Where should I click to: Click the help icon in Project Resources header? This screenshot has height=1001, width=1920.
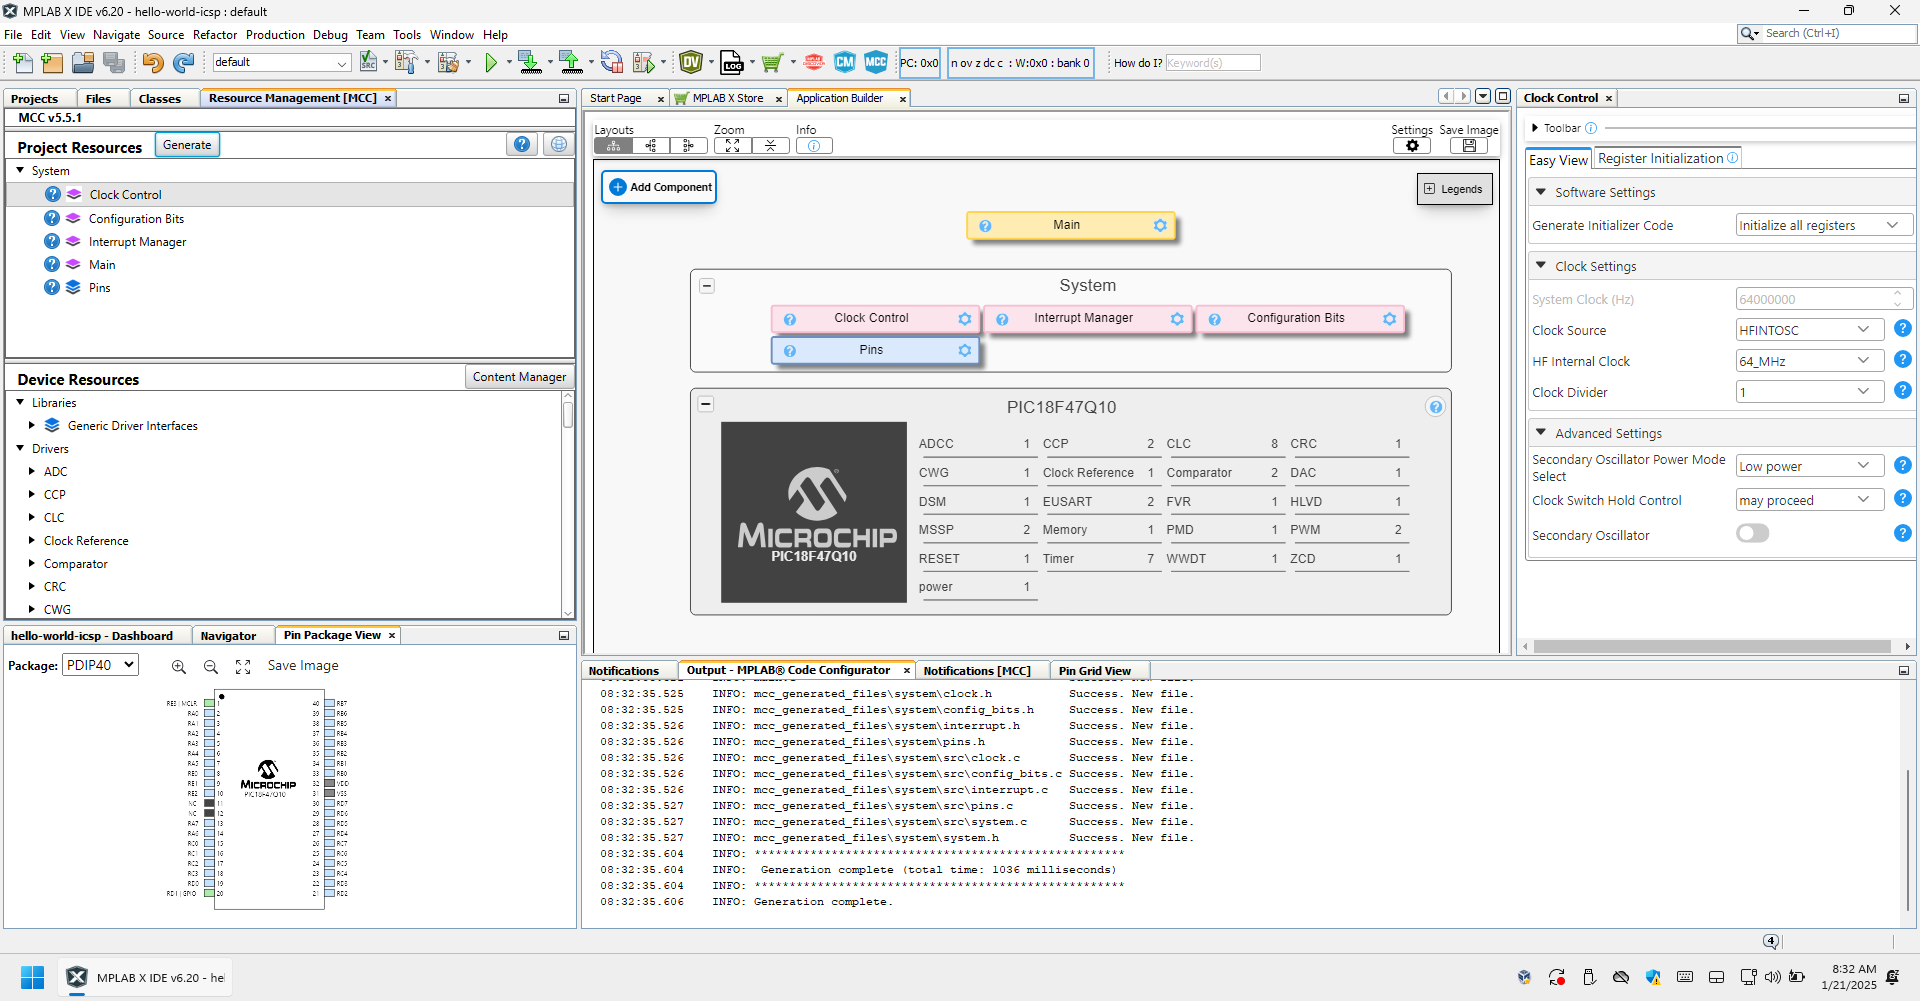[522, 145]
